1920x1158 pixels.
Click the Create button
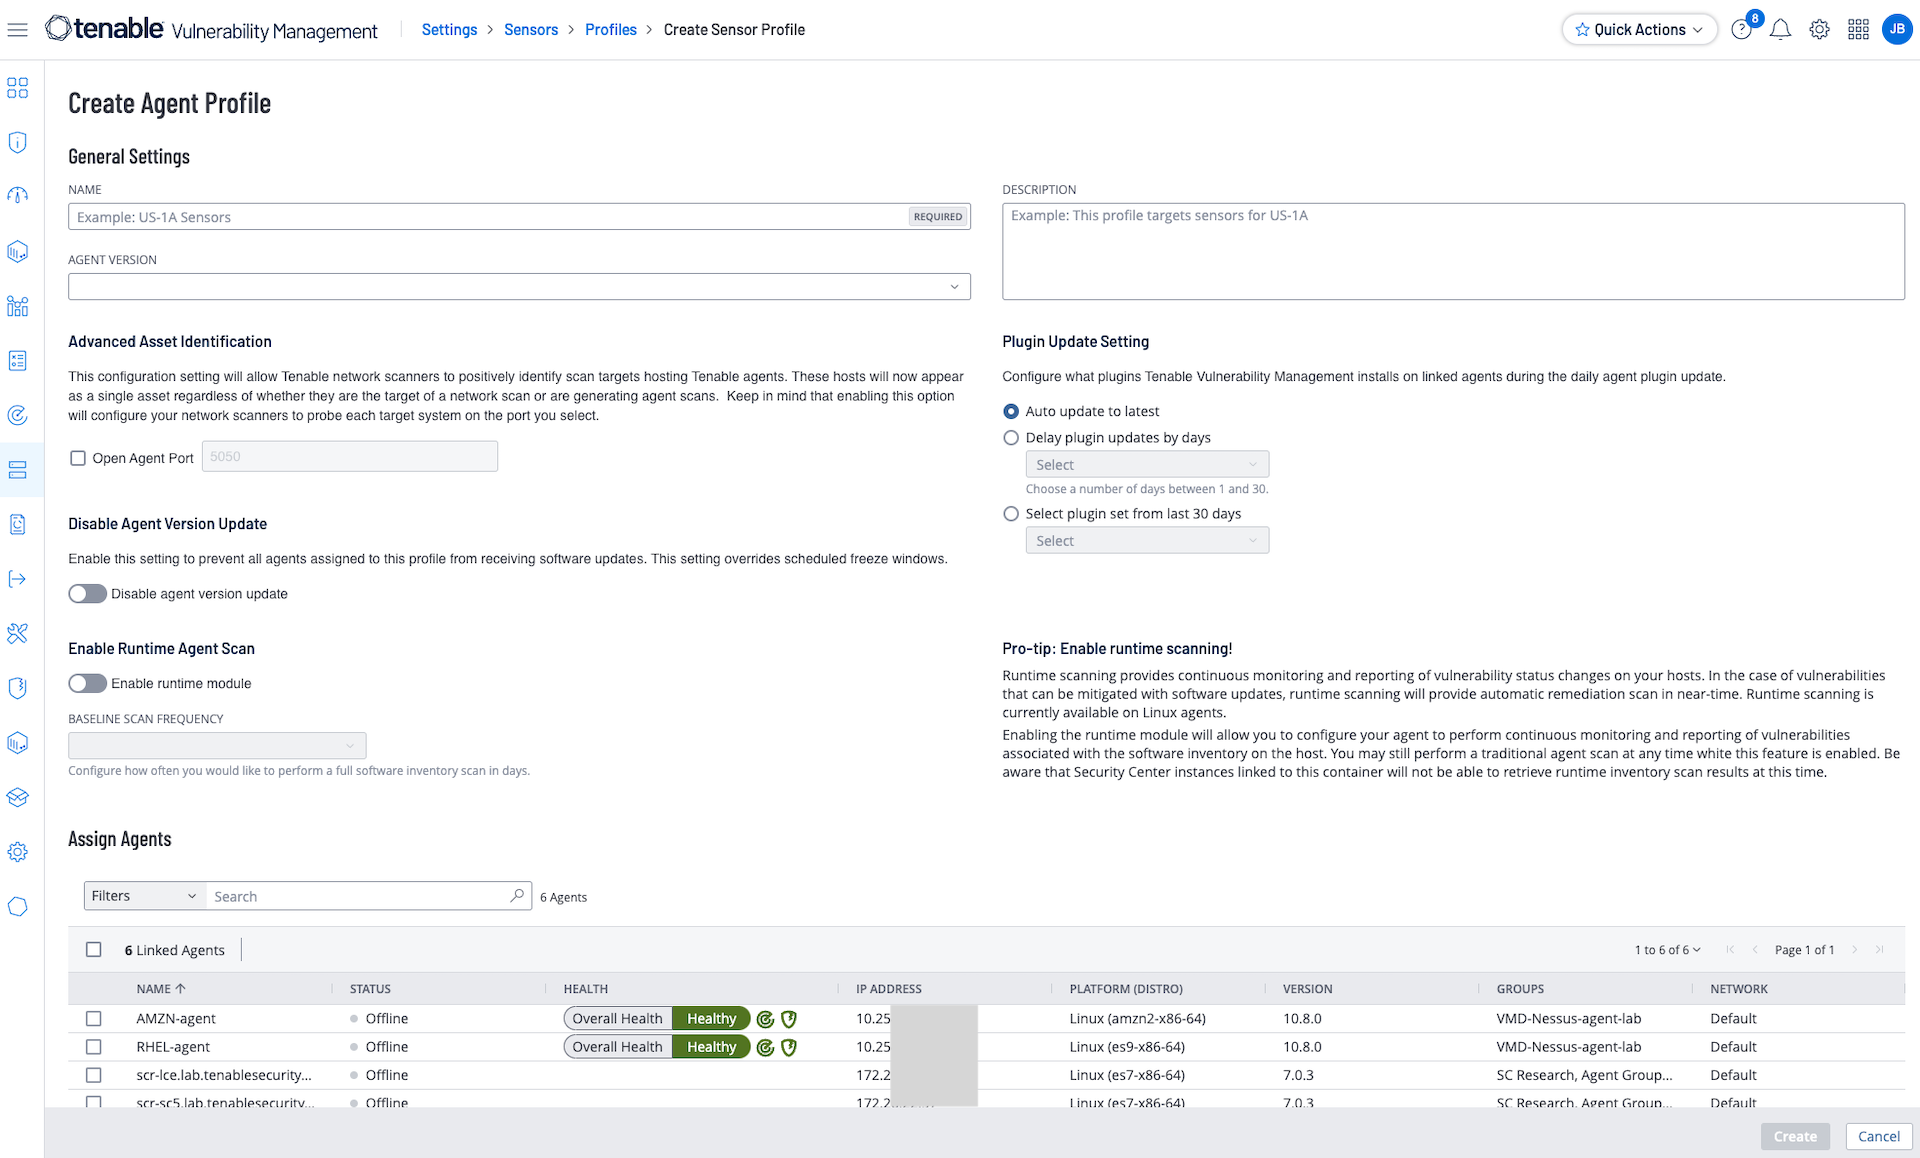point(1795,1136)
